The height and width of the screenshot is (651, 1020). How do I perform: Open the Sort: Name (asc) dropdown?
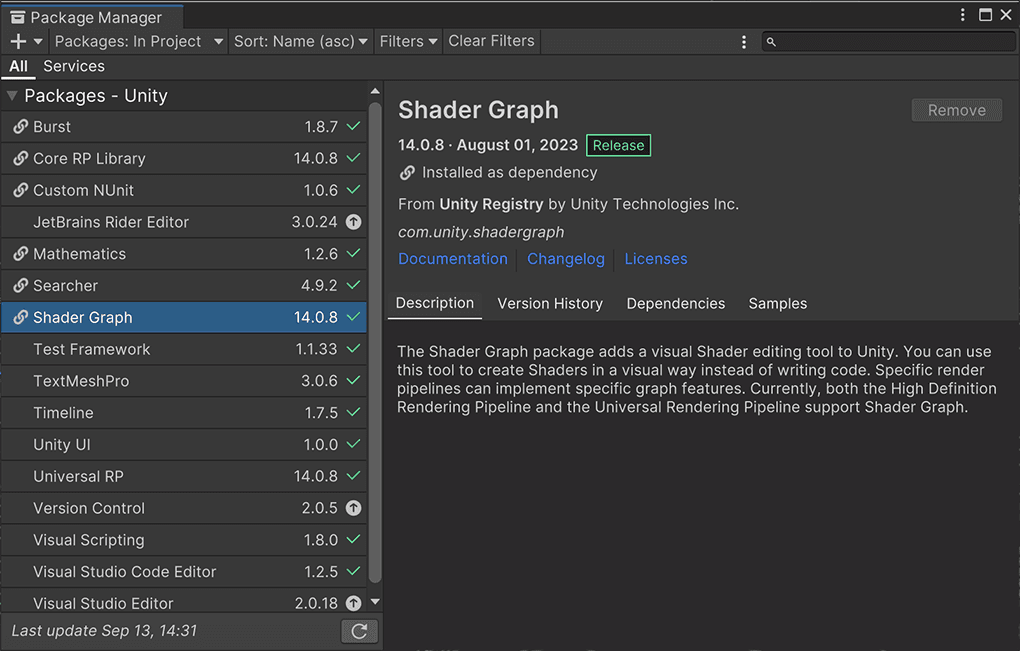[301, 41]
